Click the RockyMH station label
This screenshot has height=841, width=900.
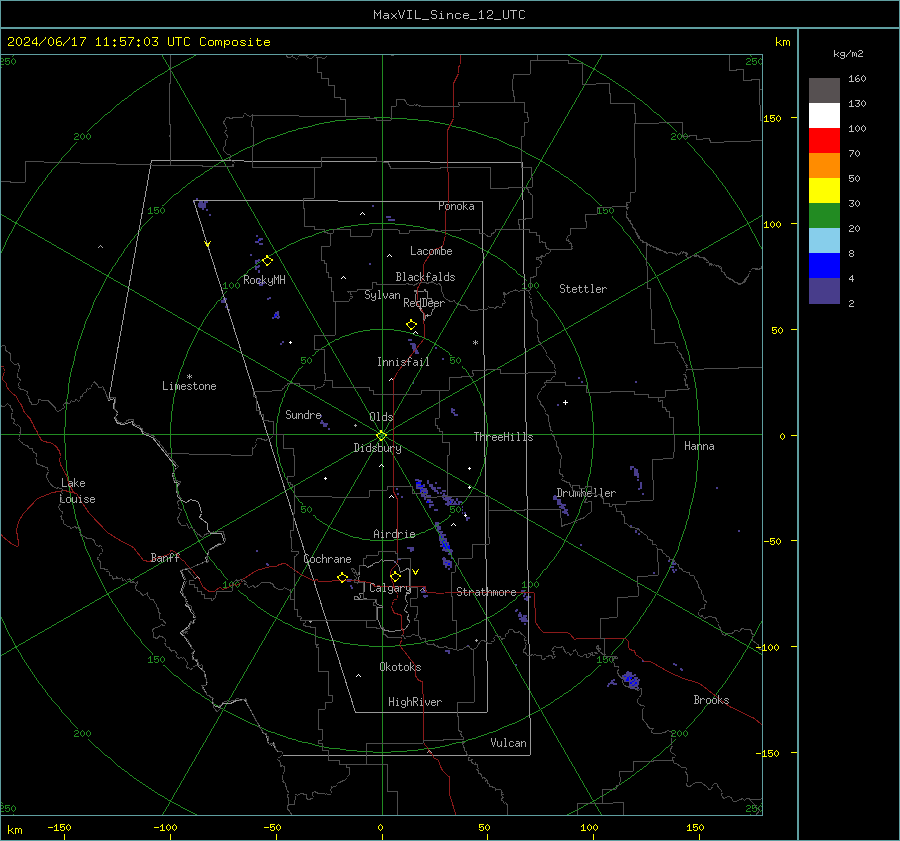pos(264,280)
